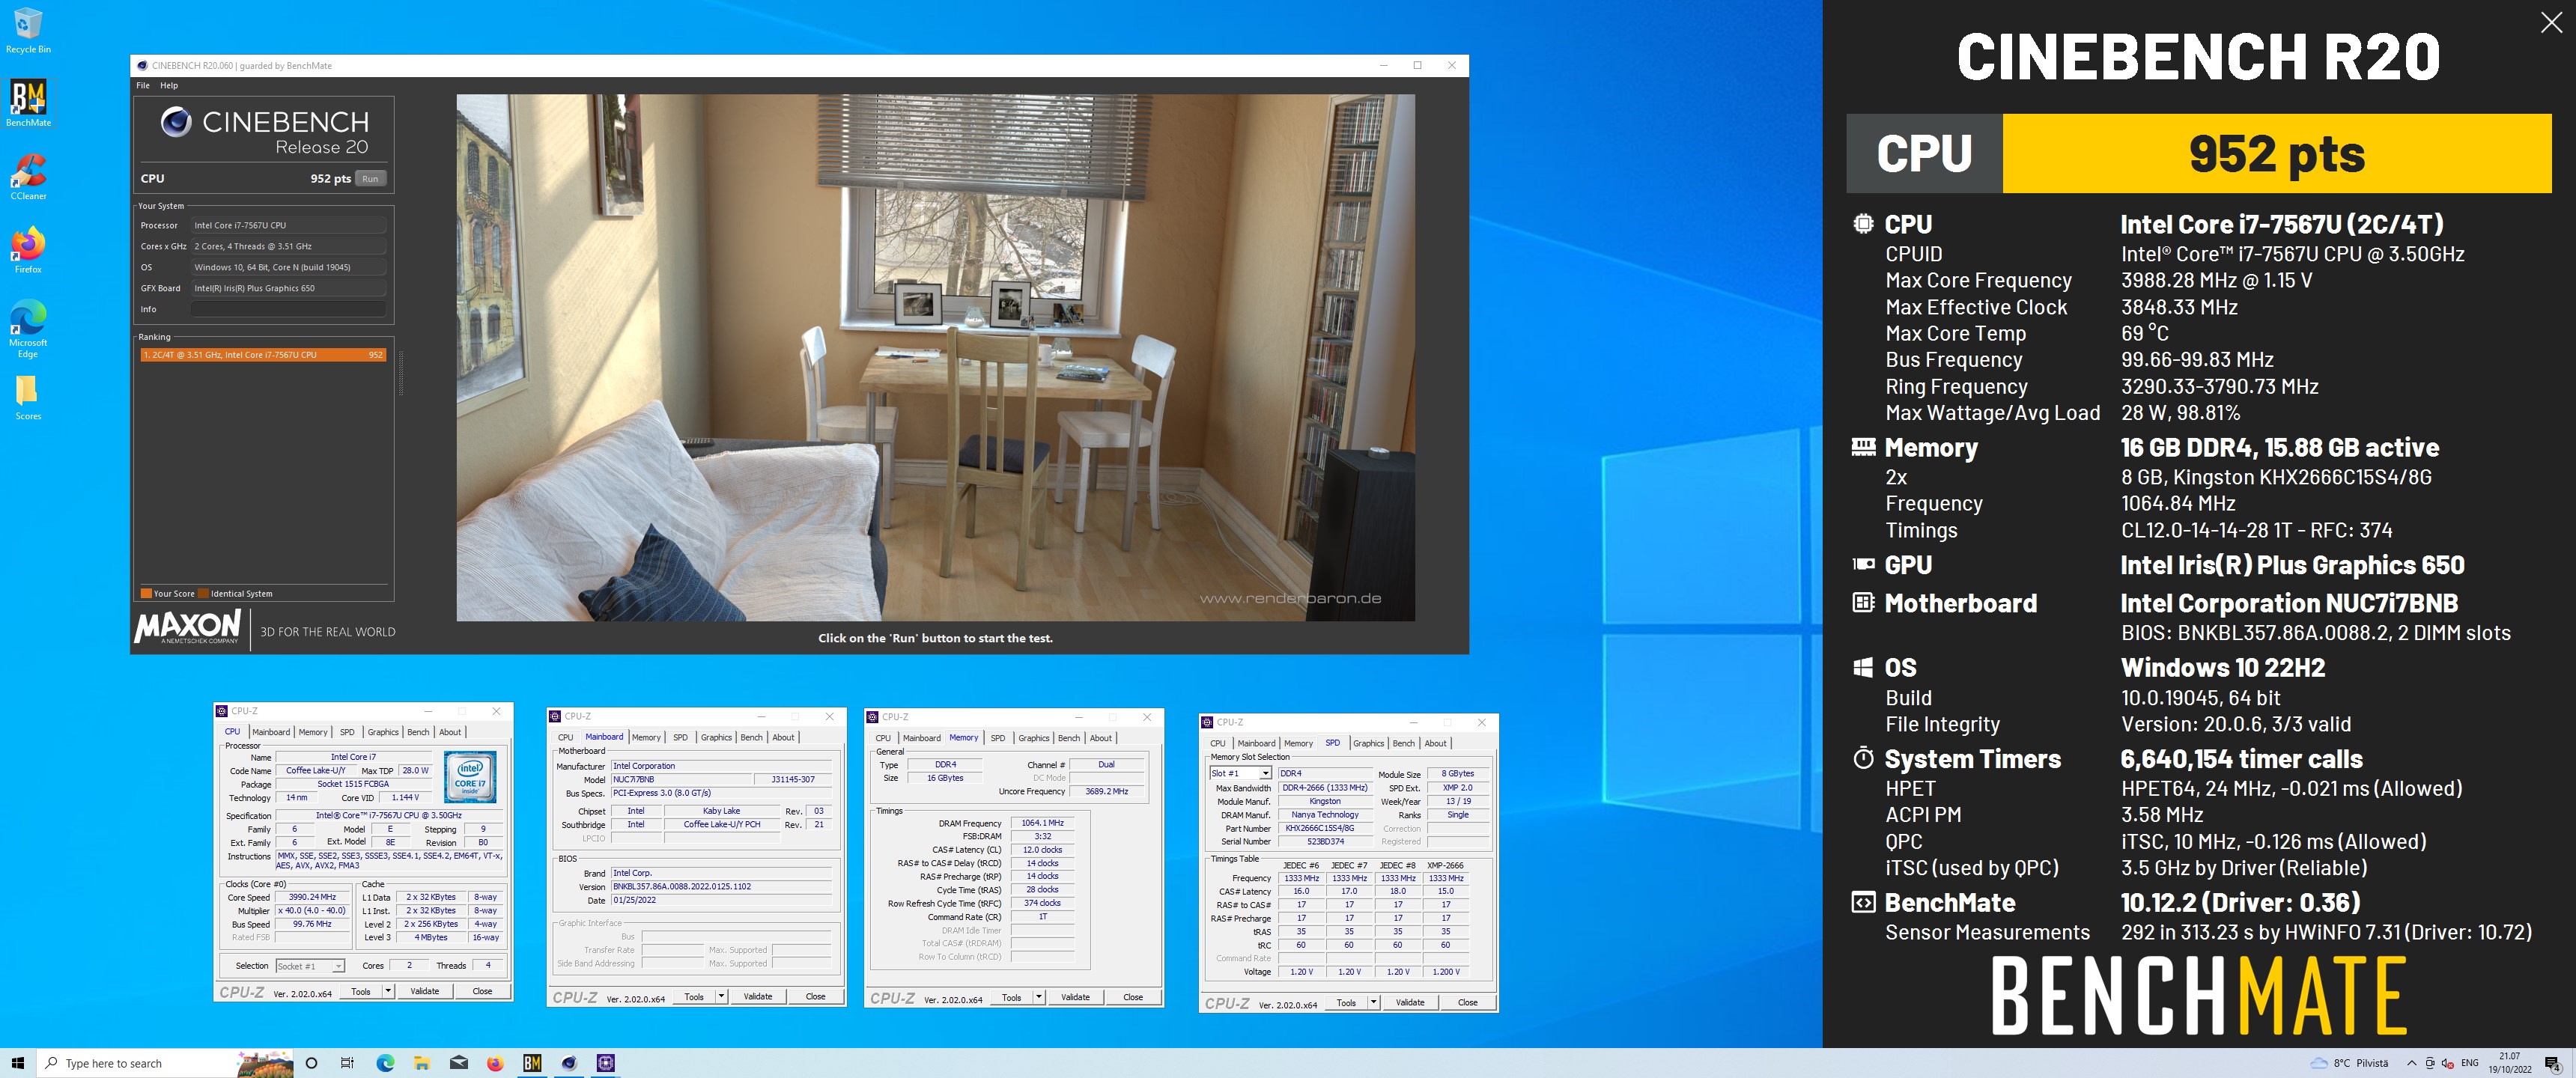Viewport: 2576px width, 1078px height.
Task: Click the taskbar clock showing 21.07
Action: coord(2510,1063)
